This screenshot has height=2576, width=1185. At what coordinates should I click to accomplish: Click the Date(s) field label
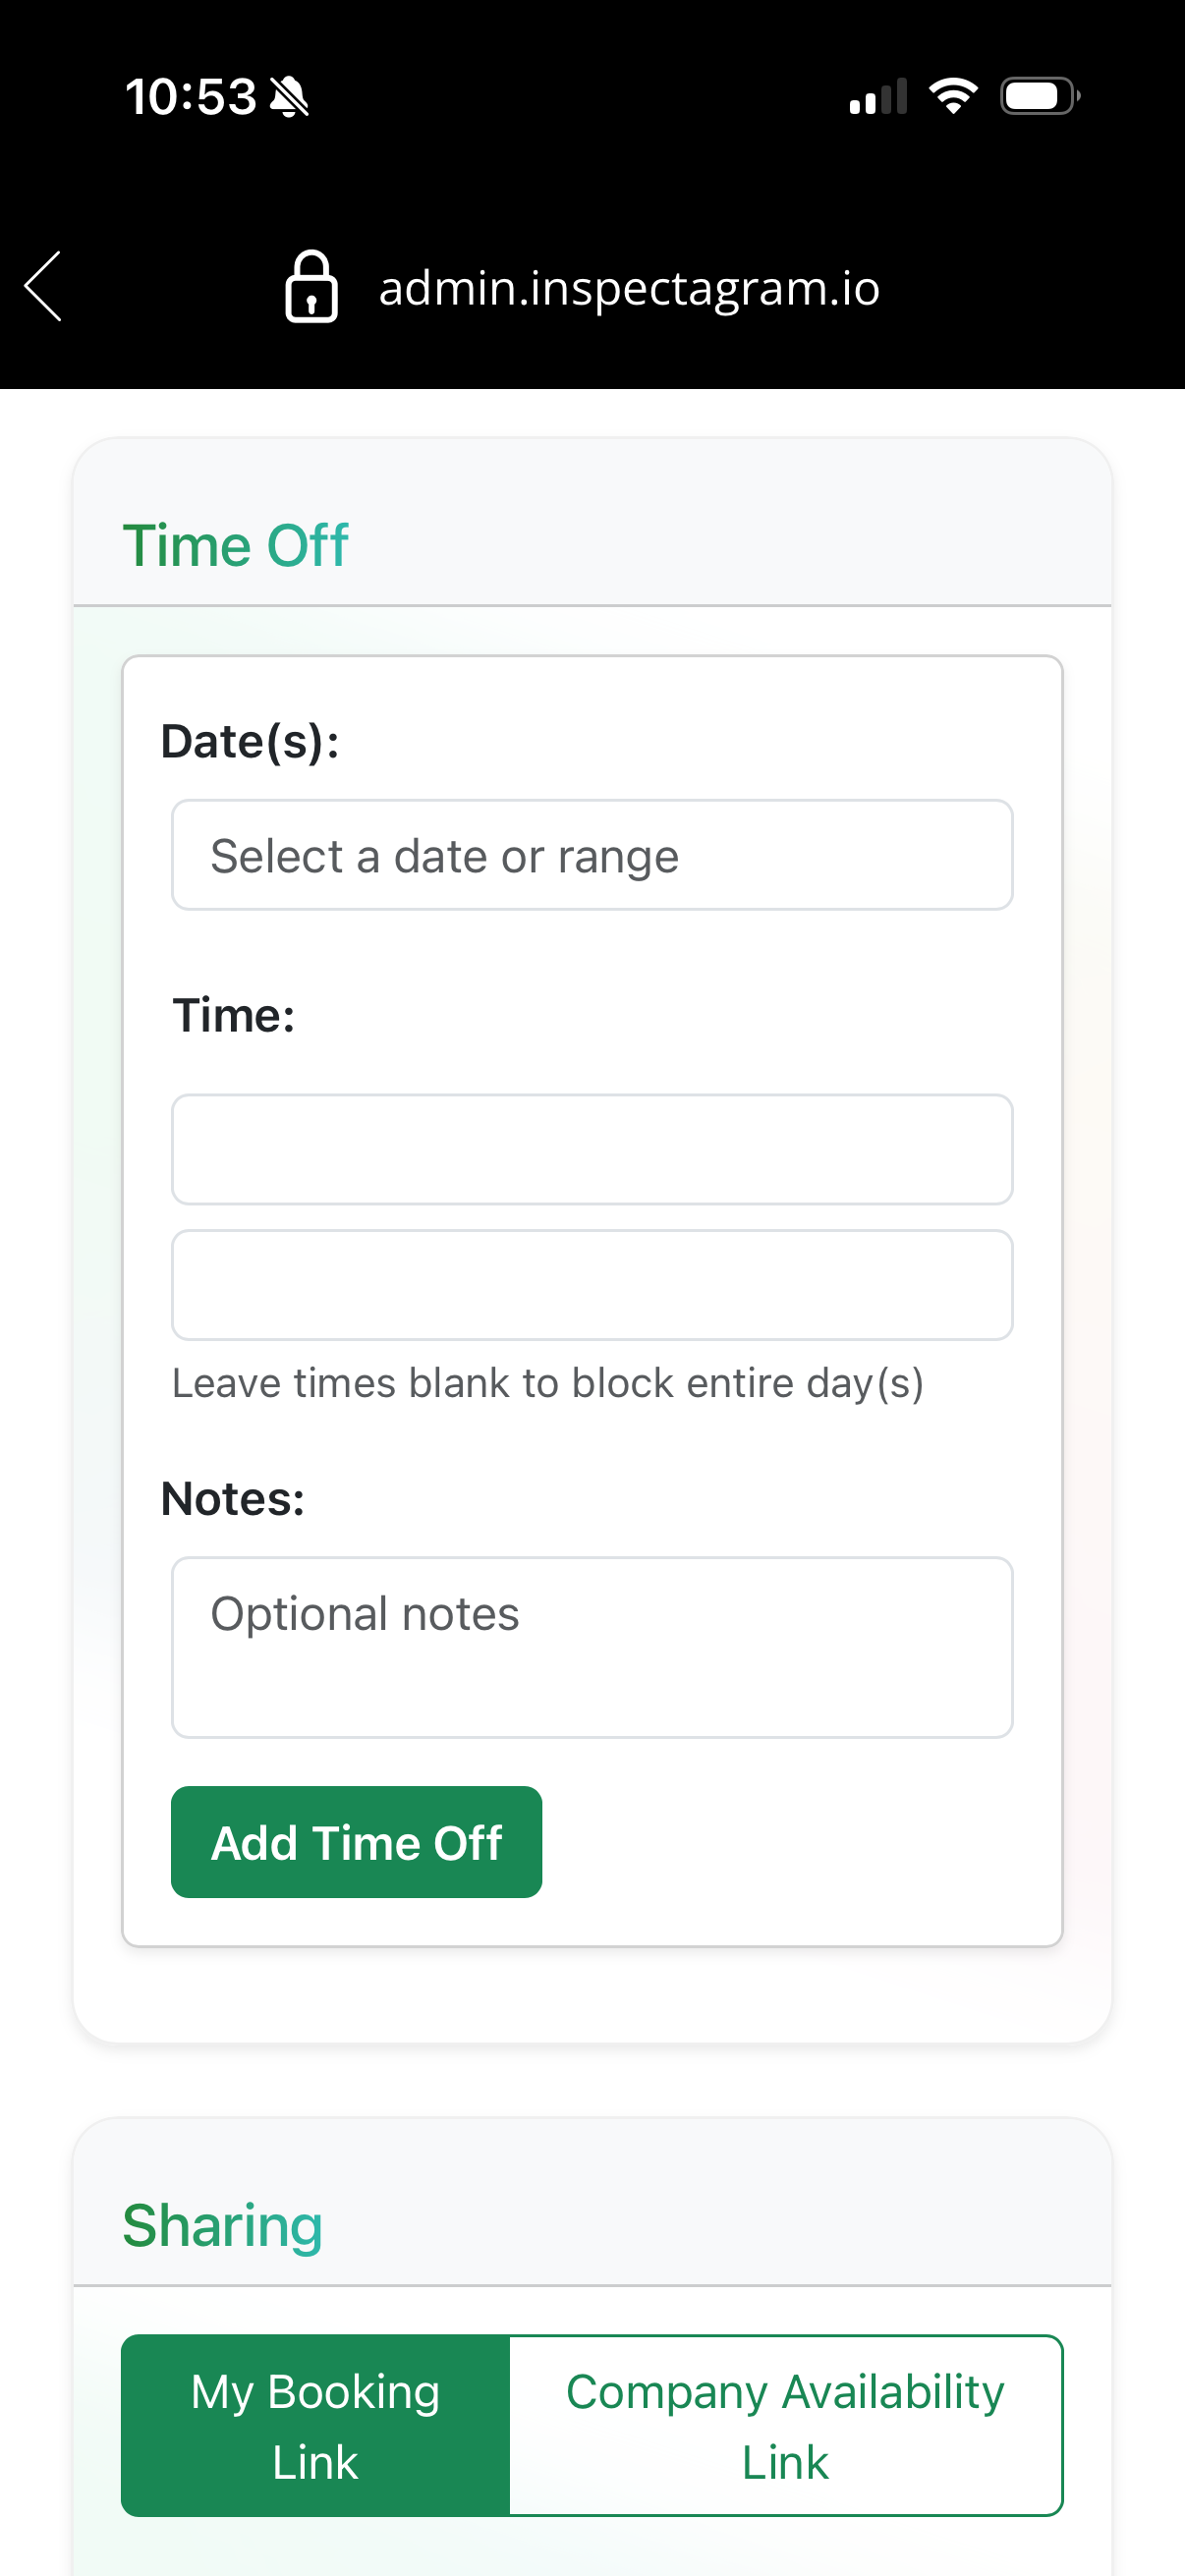click(250, 742)
